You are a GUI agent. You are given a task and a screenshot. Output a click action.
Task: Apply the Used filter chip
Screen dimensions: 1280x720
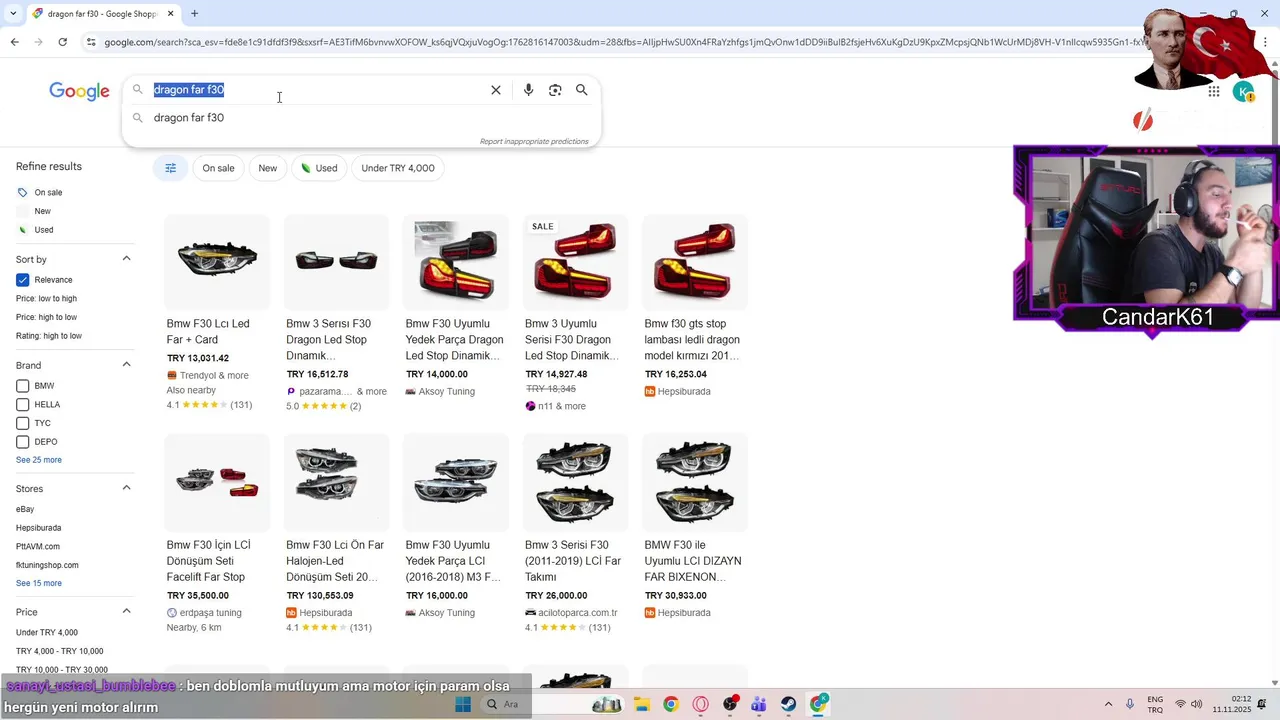coord(319,168)
